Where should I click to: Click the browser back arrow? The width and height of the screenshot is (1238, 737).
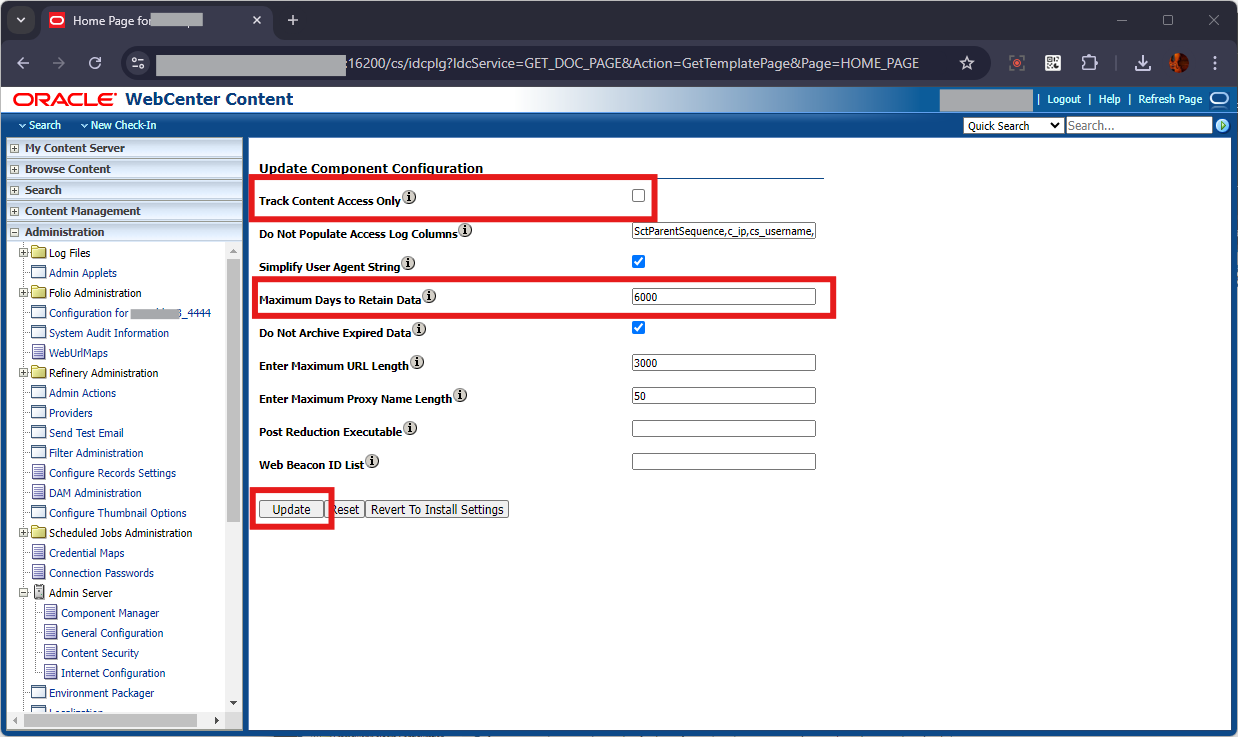pyautogui.click(x=23, y=63)
